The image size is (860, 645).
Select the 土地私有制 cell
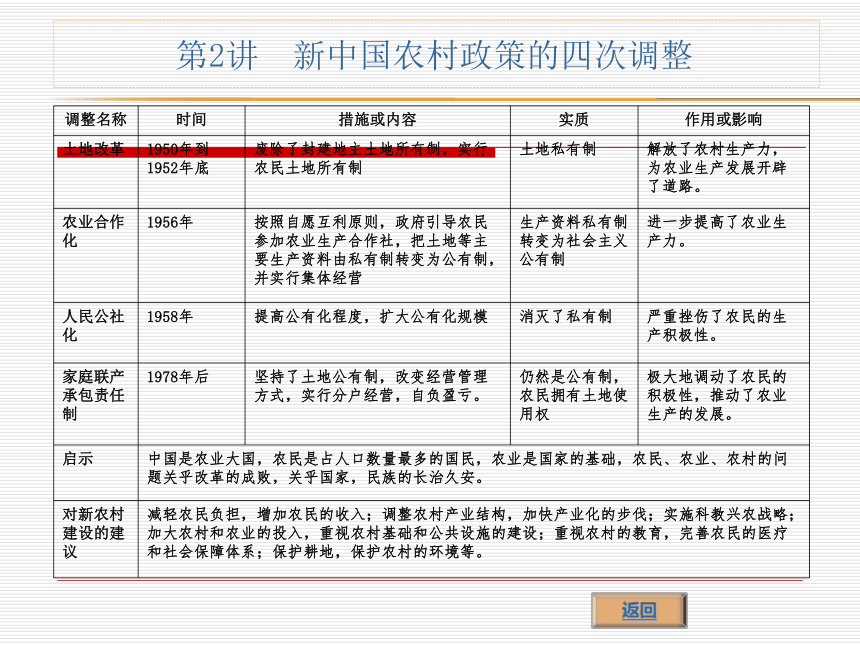coord(574,172)
